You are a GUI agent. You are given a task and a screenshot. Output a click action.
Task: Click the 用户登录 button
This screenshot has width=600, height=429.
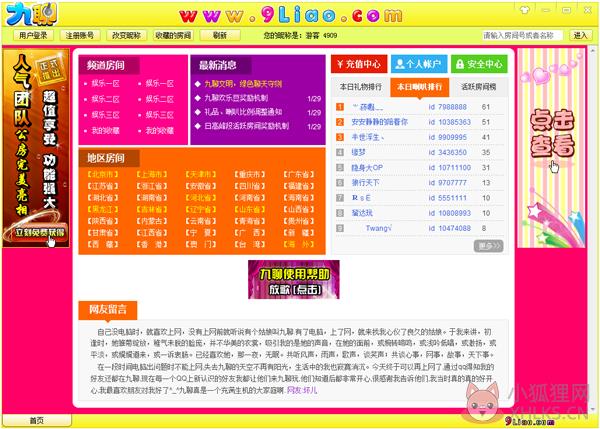[x=33, y=36]
